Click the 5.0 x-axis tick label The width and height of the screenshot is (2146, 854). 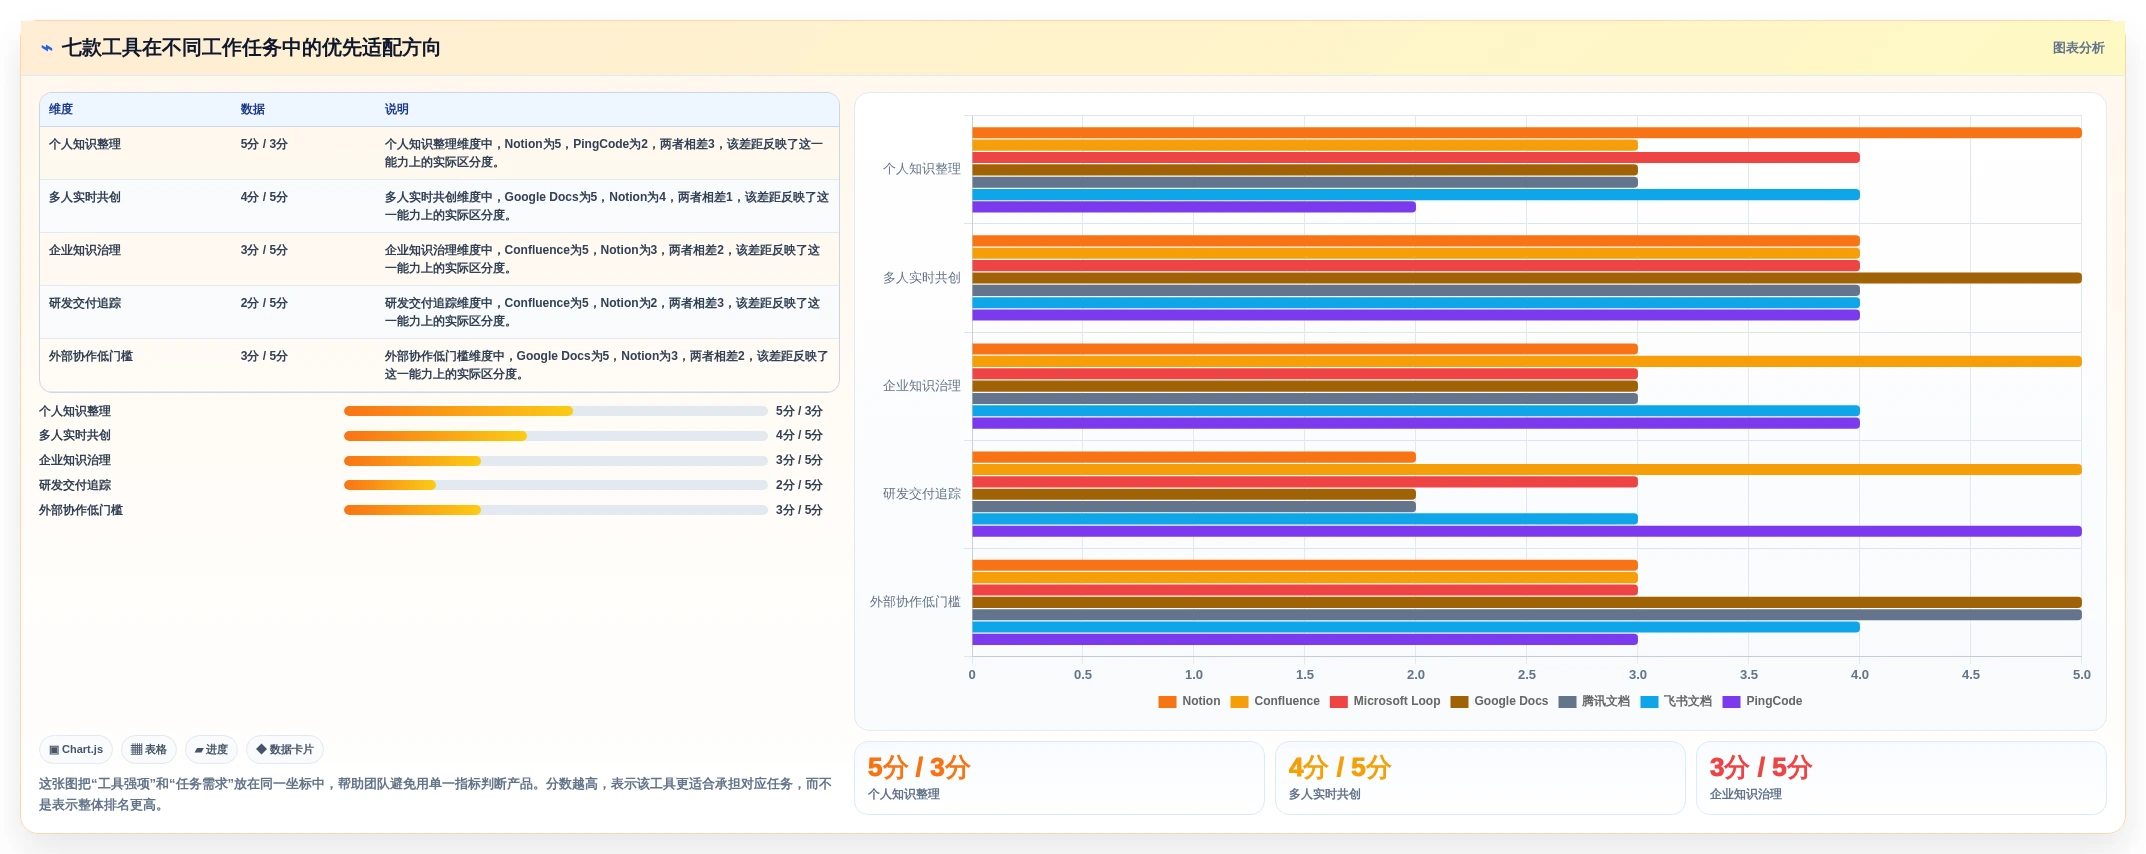tap(2081, 675)
